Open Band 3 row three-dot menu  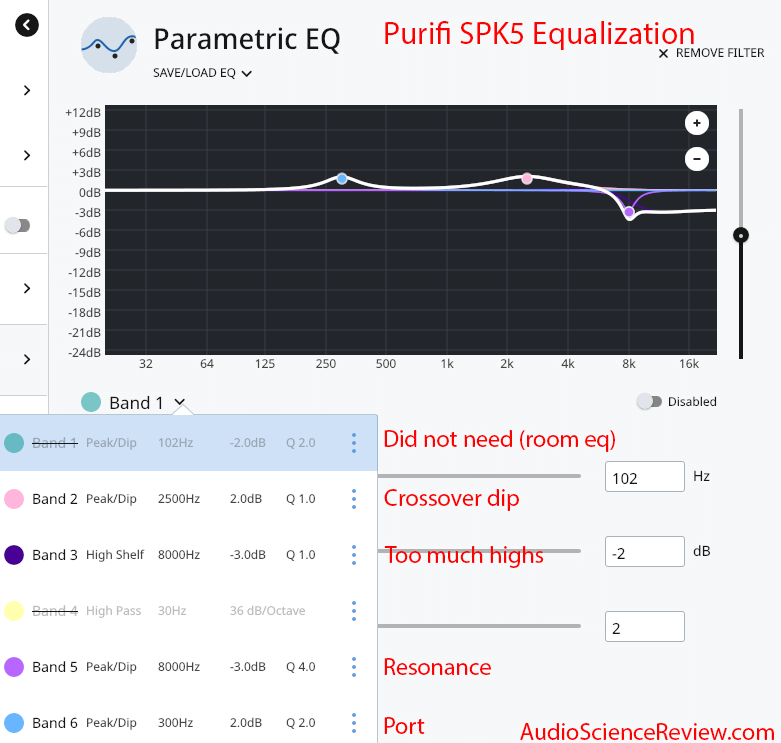pos(354,555)
